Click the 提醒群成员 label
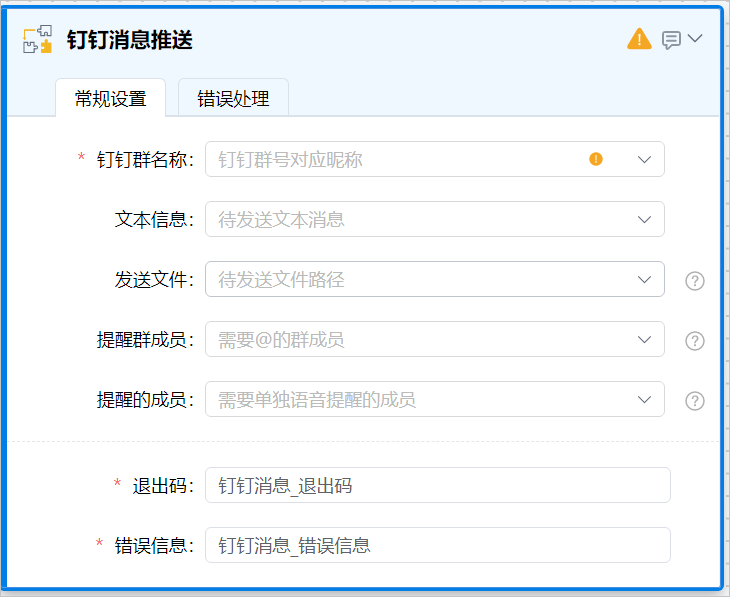Image resolution: width=730 pixels, height=597 pixels. [x=145, y=340]
